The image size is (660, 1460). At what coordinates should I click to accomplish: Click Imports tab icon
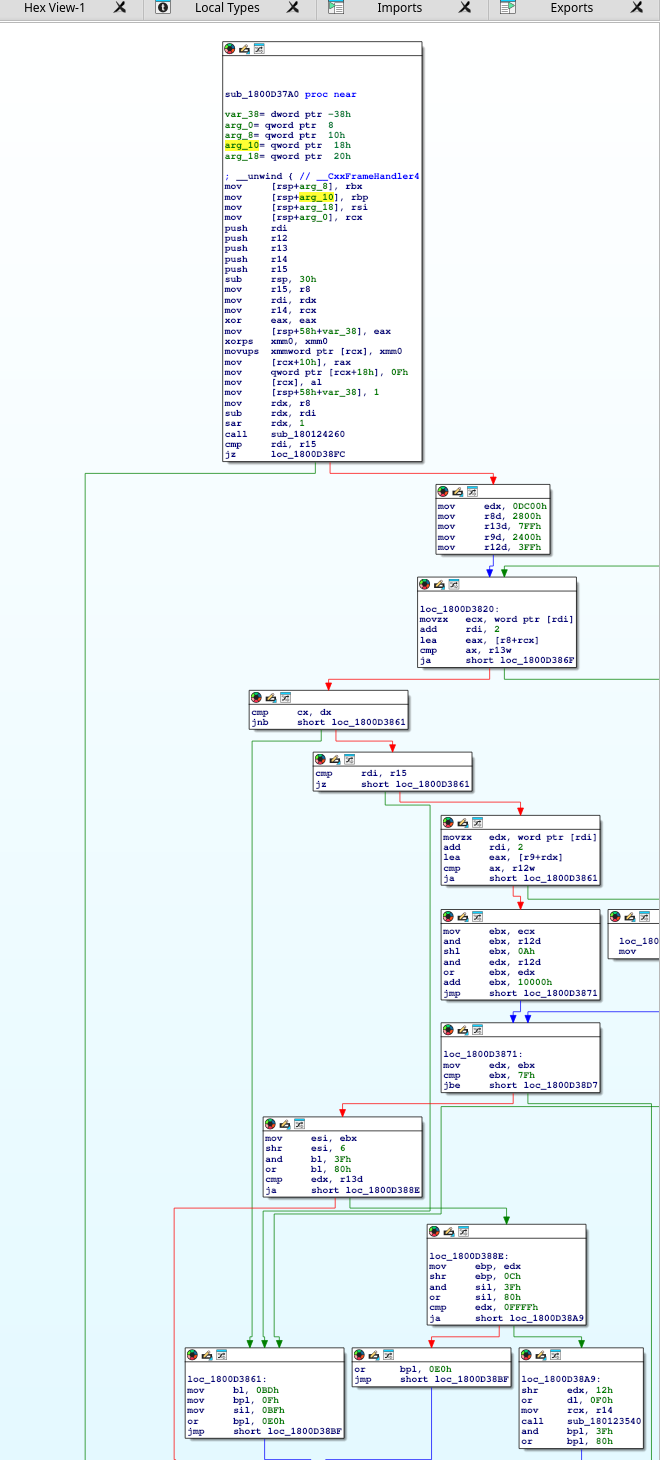point(337,8)
